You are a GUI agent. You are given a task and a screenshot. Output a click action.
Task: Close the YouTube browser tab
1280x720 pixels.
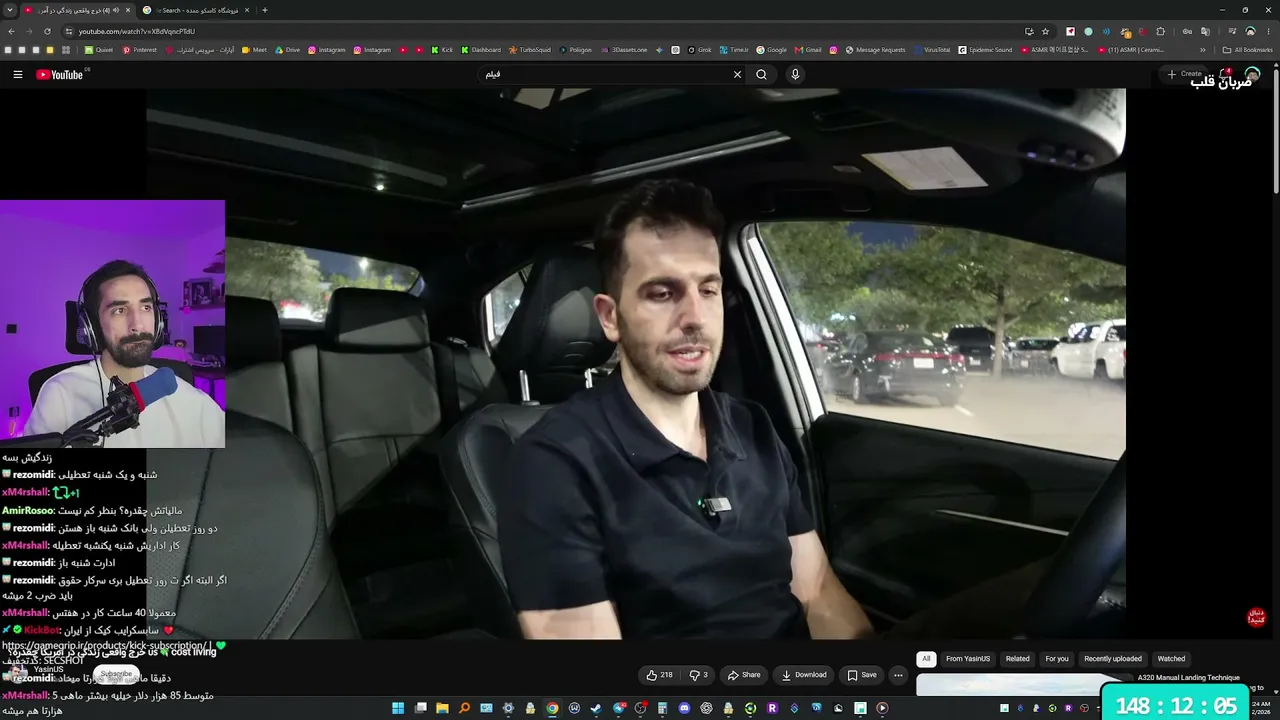click(x=128, y=10)
